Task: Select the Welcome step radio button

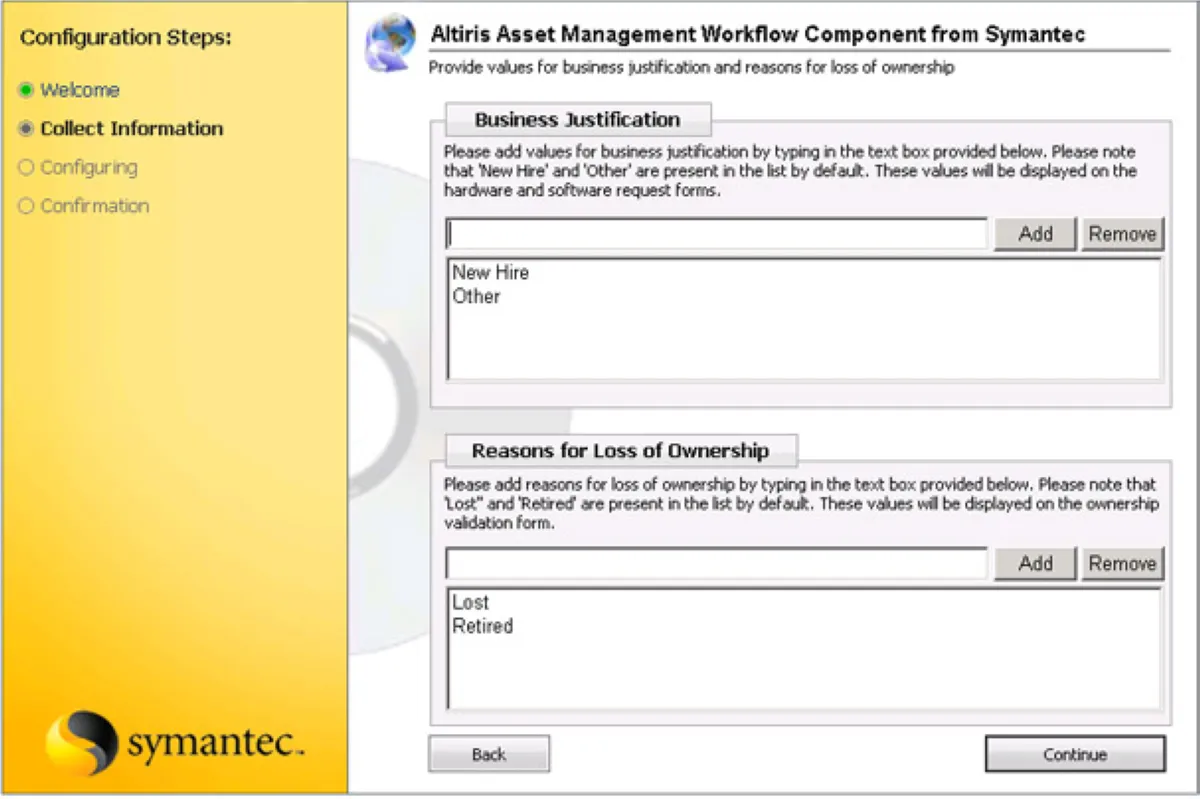Action: tap(26, 90)
